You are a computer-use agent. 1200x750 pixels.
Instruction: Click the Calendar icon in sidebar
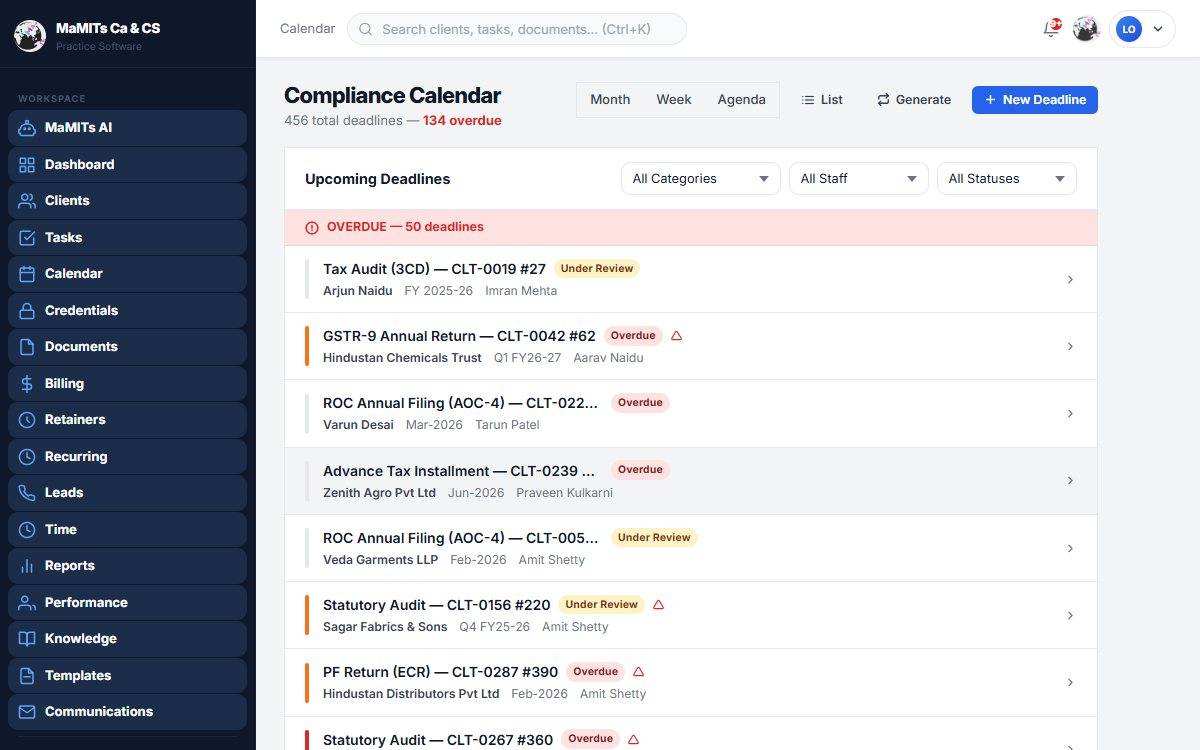coord(27,274)
